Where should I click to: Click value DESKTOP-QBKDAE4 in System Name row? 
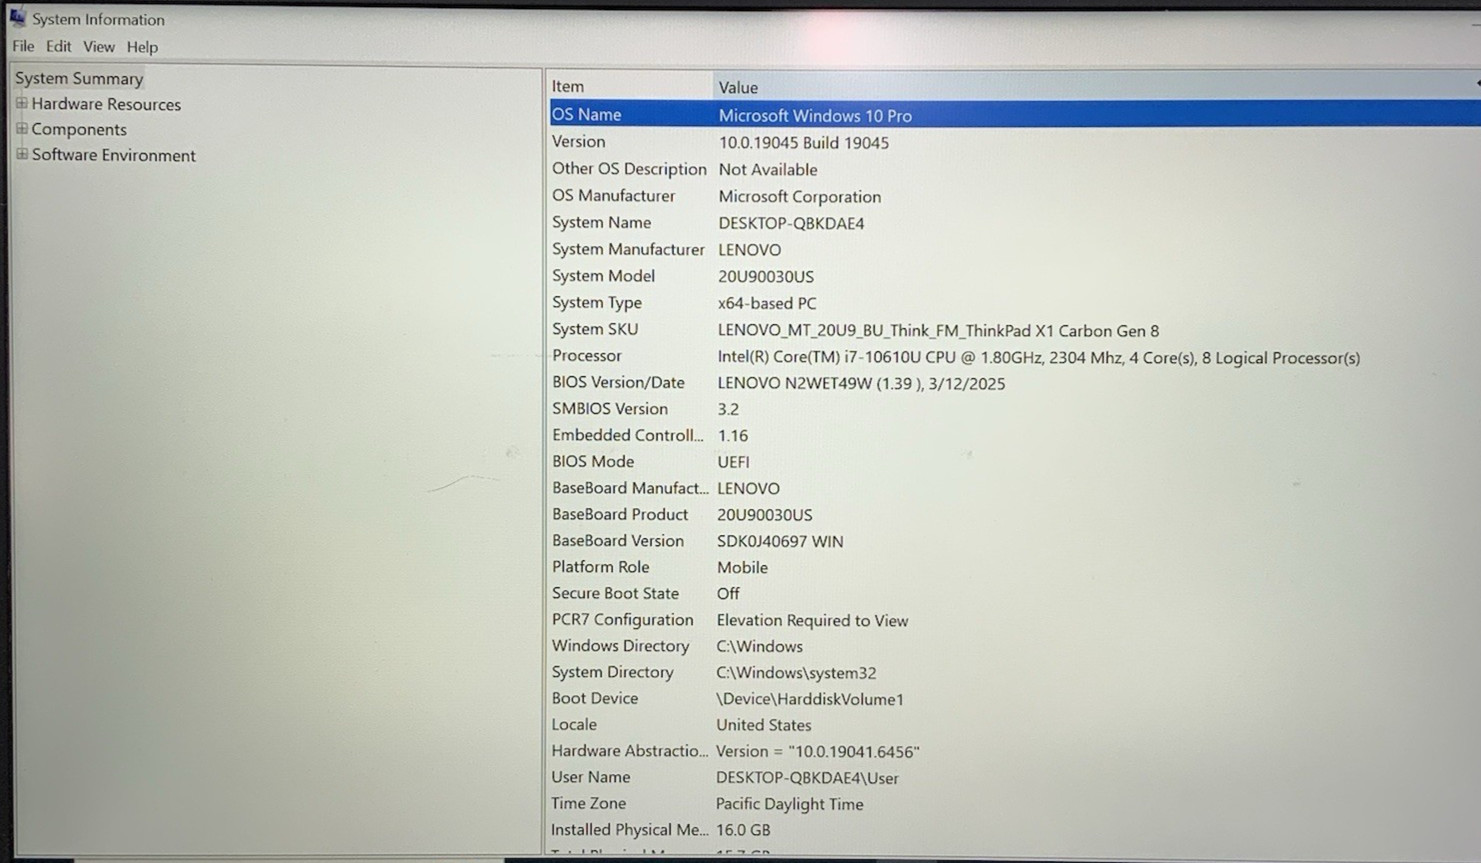791,223
